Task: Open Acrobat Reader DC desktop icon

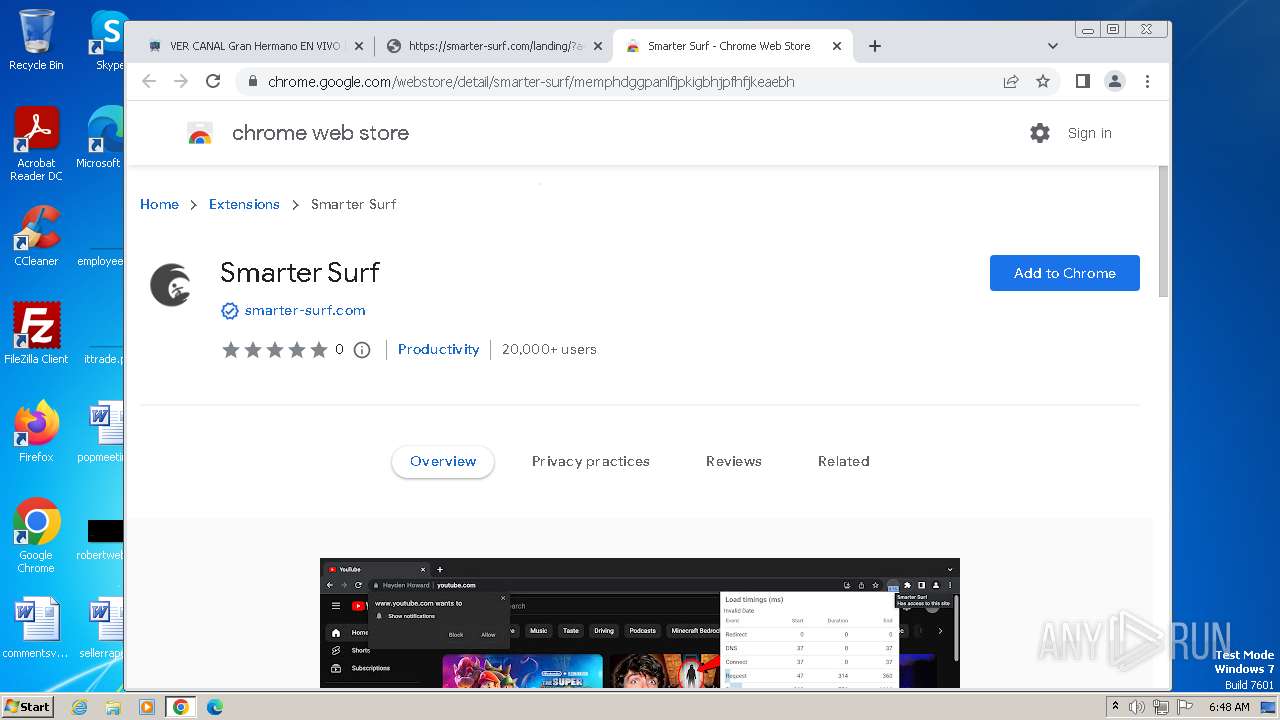Action: (x=36, y=144)
